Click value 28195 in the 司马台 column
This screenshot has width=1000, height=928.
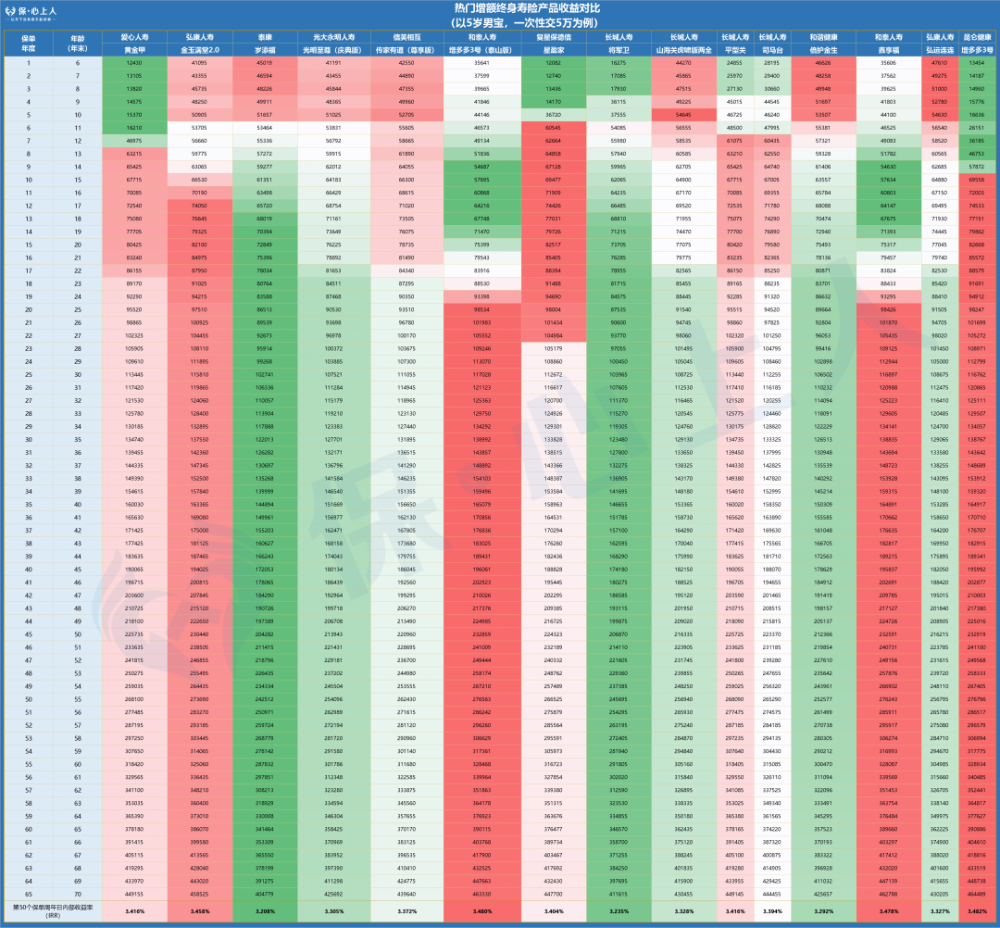(x=772, y=63)
